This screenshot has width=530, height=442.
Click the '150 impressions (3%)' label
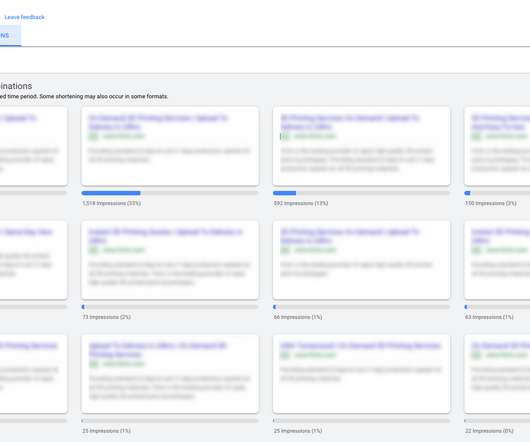coord(491,203)
